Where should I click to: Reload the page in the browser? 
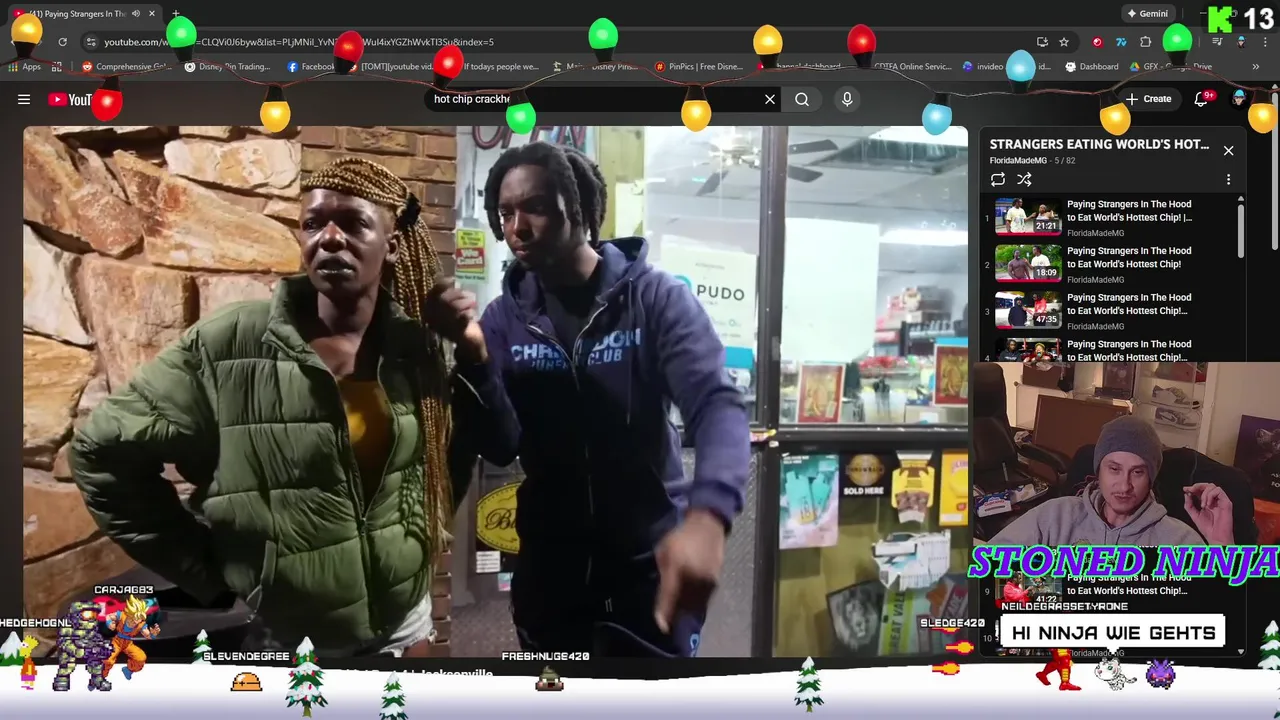[62, 42]
